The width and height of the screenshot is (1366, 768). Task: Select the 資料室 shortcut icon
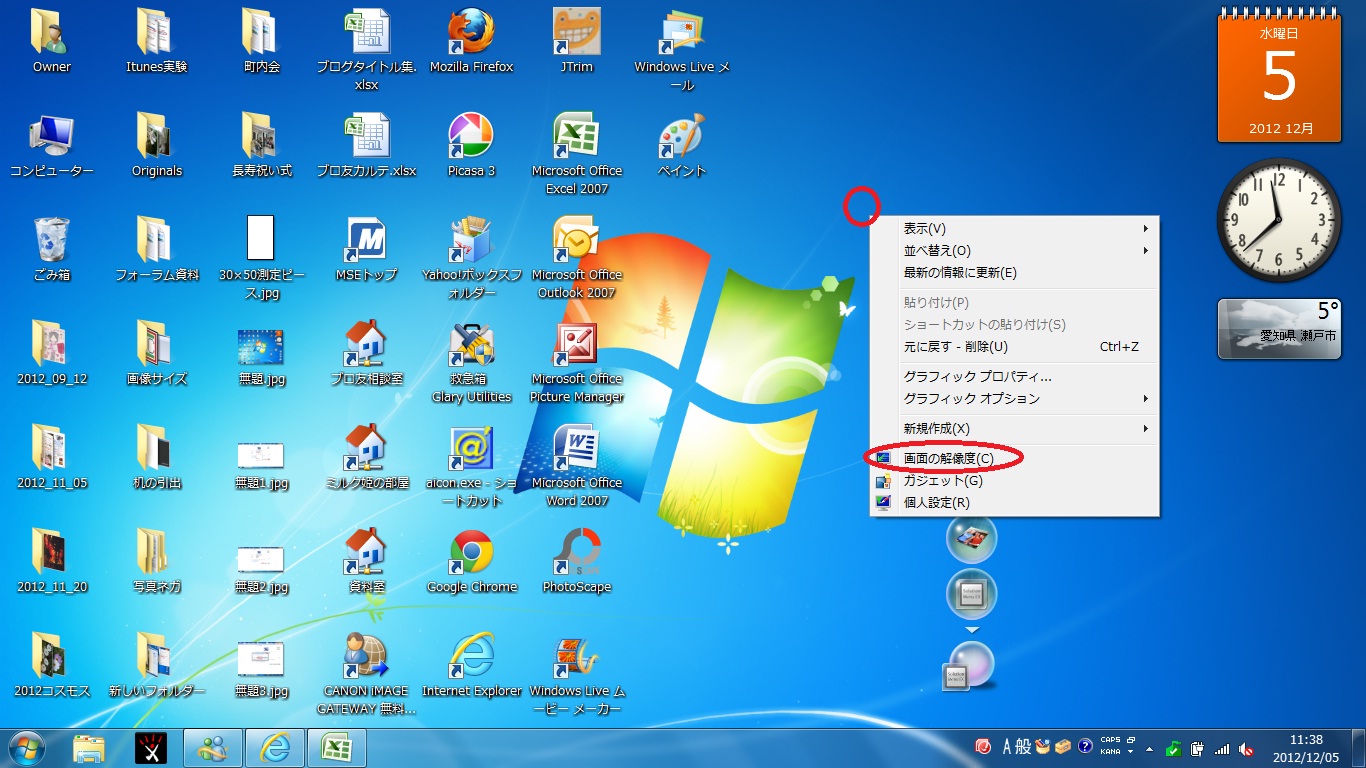point(366,562)
